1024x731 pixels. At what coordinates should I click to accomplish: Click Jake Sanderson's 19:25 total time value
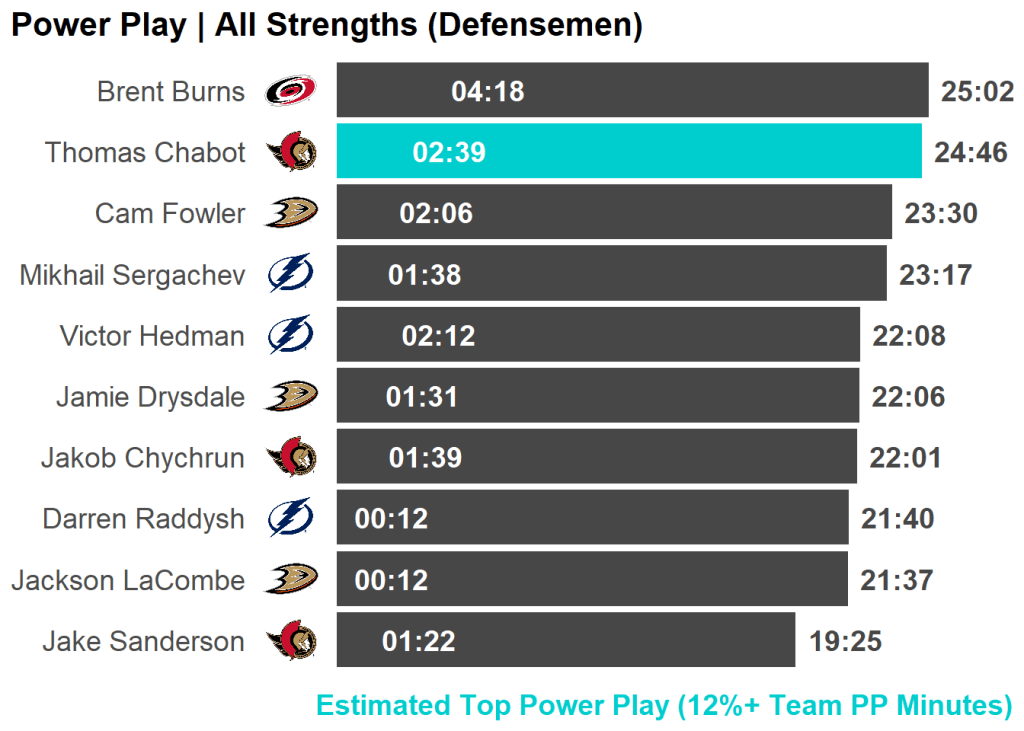[x=845, y=641]
